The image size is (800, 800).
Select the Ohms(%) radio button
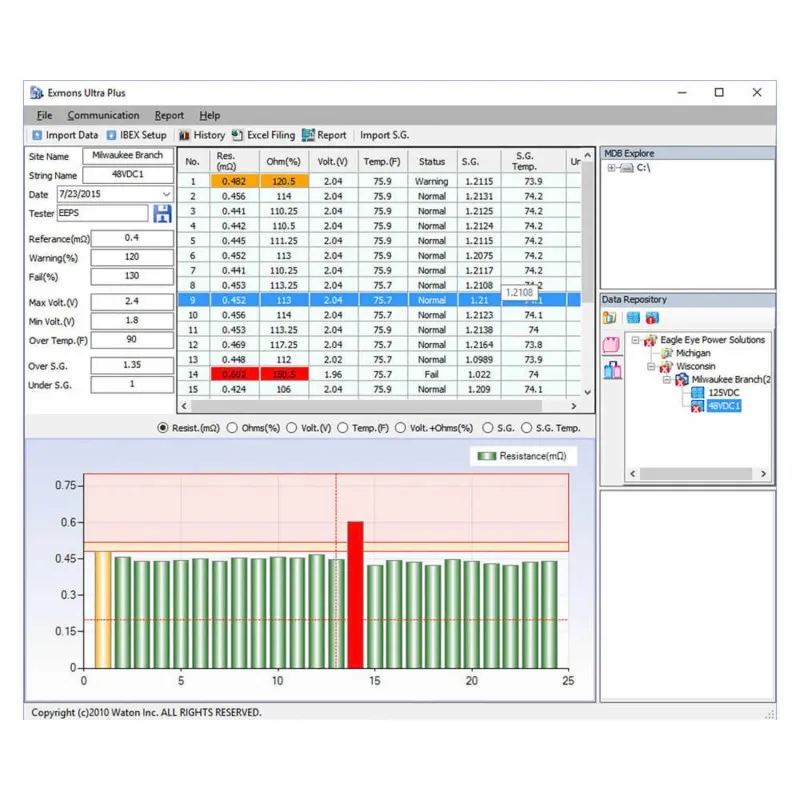tap(233, 428)
